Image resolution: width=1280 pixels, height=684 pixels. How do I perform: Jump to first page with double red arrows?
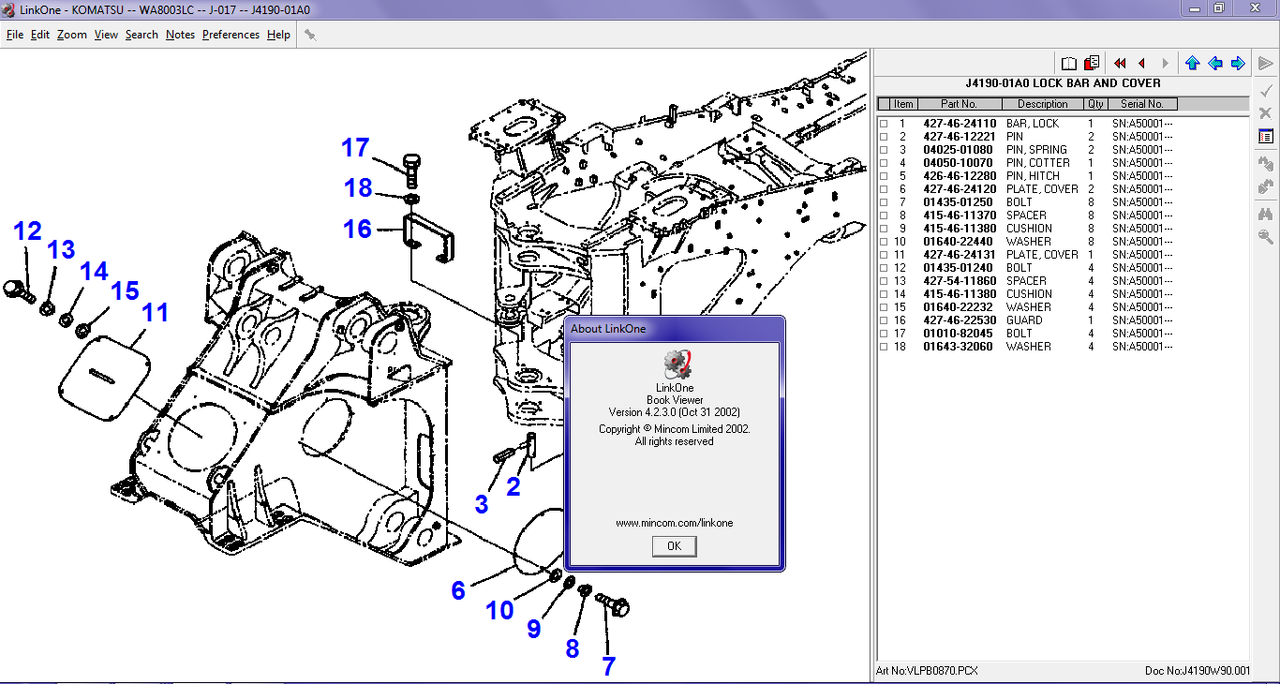coord(1121,63)
